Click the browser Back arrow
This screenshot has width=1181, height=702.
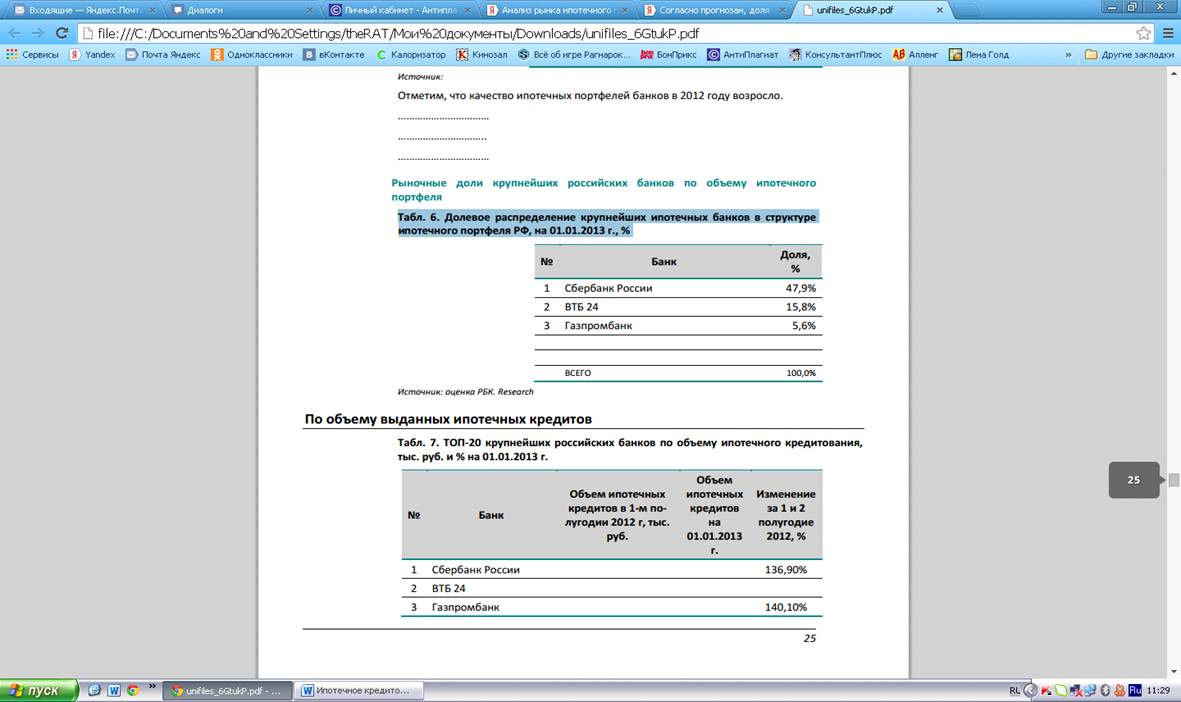tap(14, 33)
